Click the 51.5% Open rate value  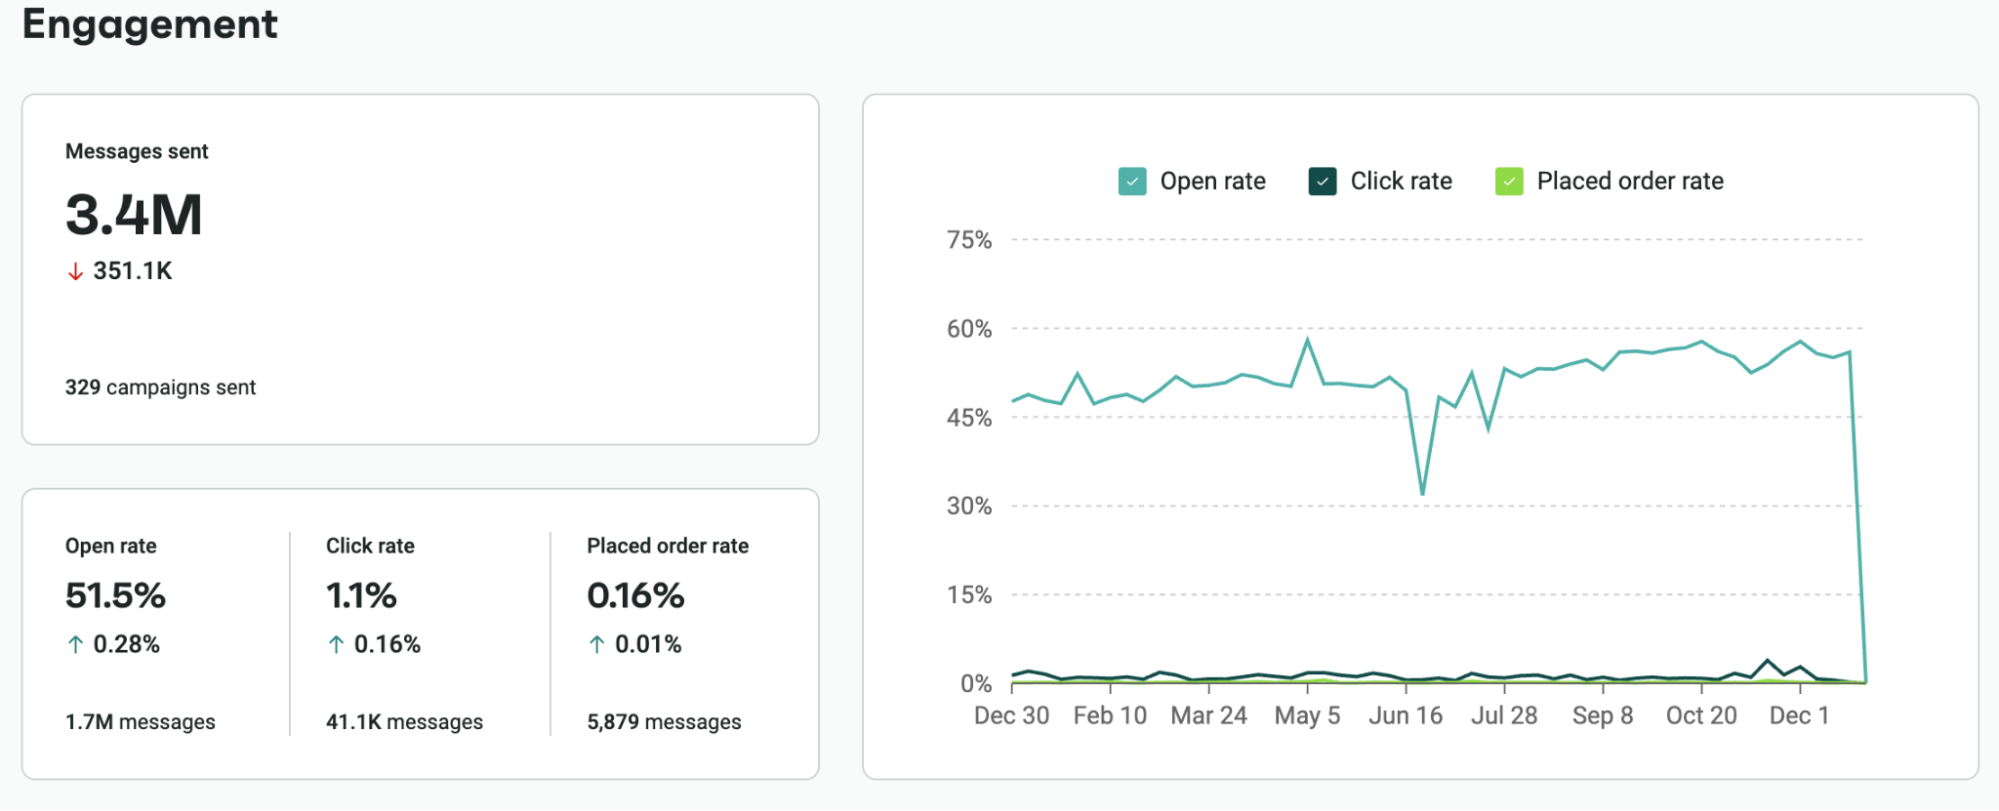[x=115, y=595]
